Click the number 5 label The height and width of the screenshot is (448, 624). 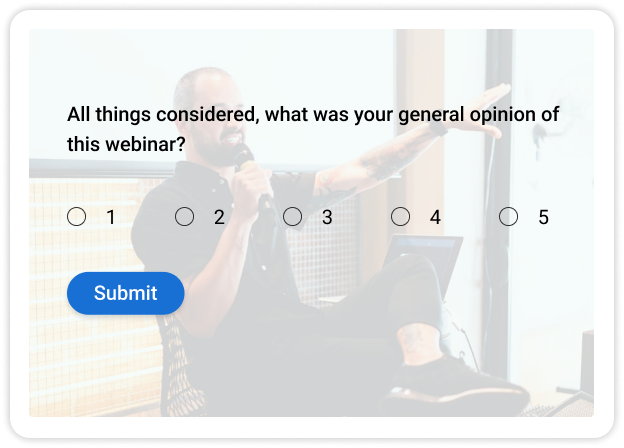pos(543,217)
